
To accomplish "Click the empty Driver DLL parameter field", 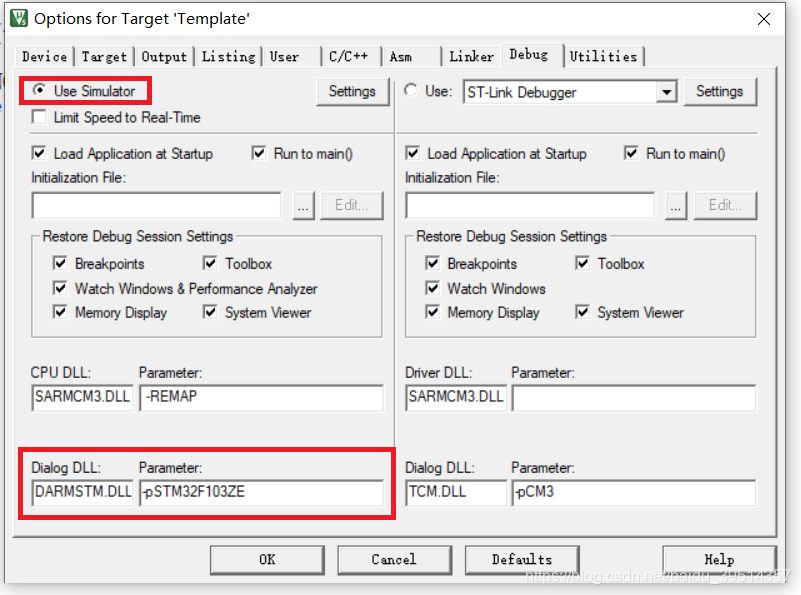I will pyautogui.click(x=633, y=397).
